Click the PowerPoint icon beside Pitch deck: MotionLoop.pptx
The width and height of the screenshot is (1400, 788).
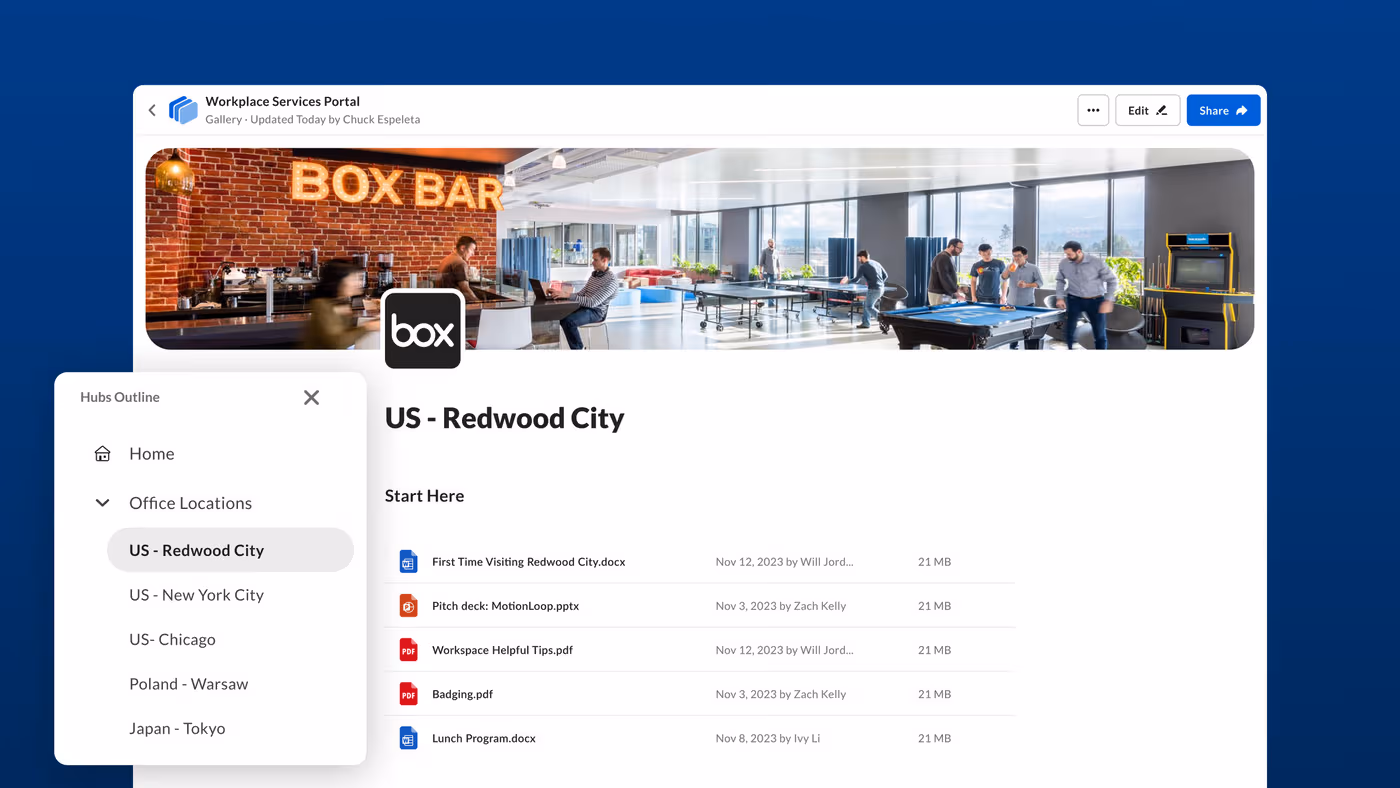coord(407,605)
